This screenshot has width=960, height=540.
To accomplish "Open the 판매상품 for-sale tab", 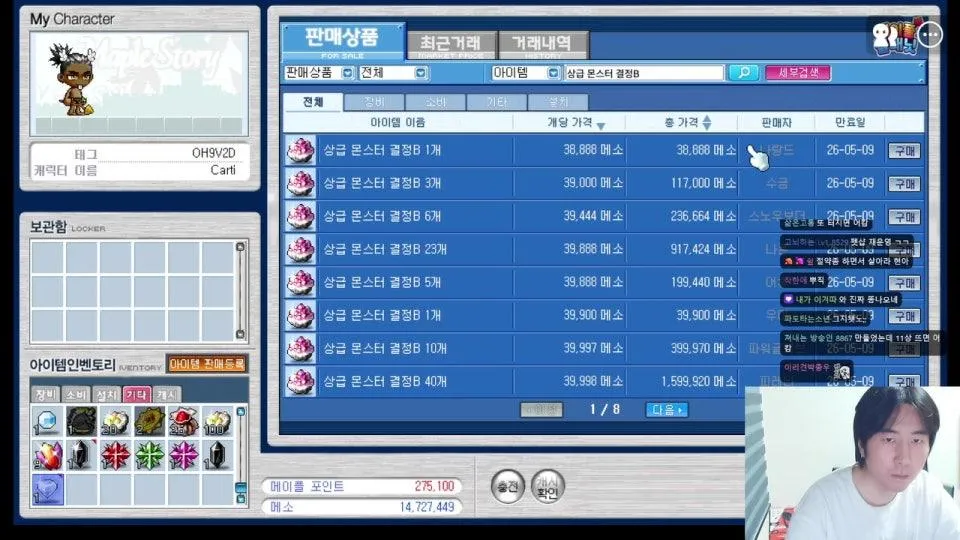I will click(x=343, y=42).
